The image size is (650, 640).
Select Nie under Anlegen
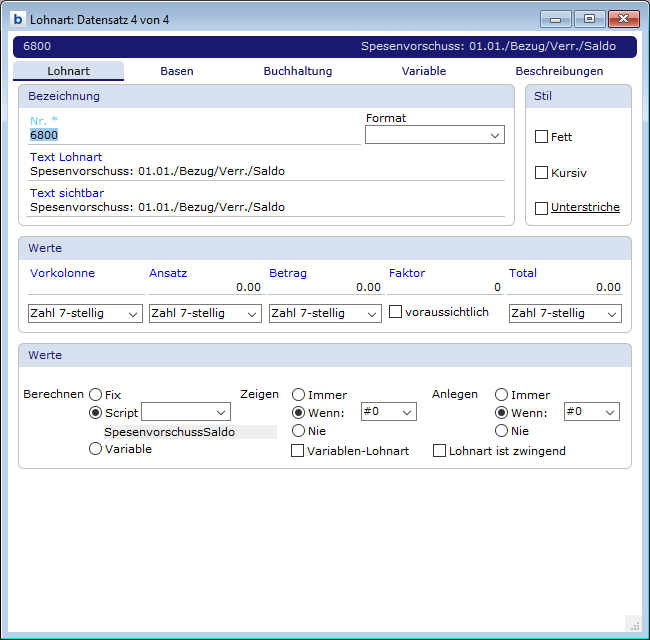pos(502,431)
